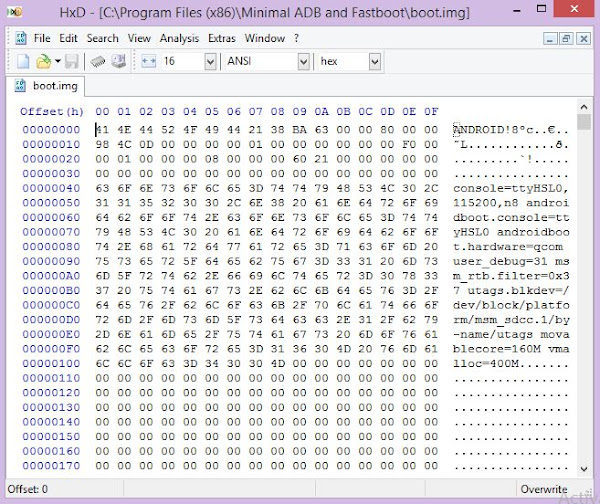Click offset label 00000100

coord(51,364)
